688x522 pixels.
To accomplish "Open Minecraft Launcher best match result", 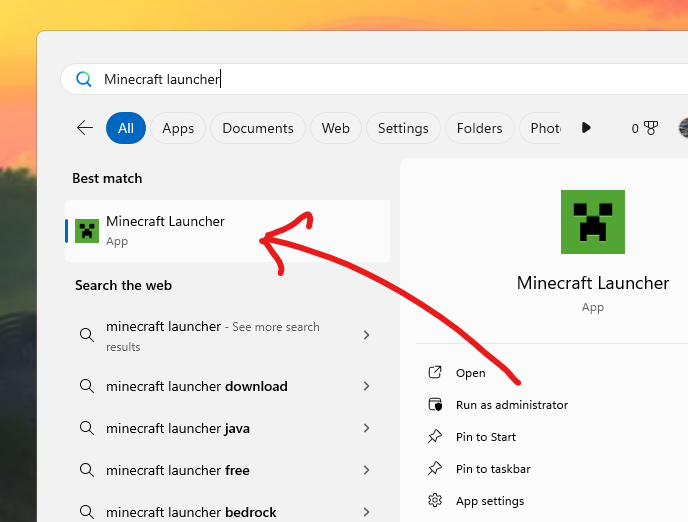I will click(227, 231).
